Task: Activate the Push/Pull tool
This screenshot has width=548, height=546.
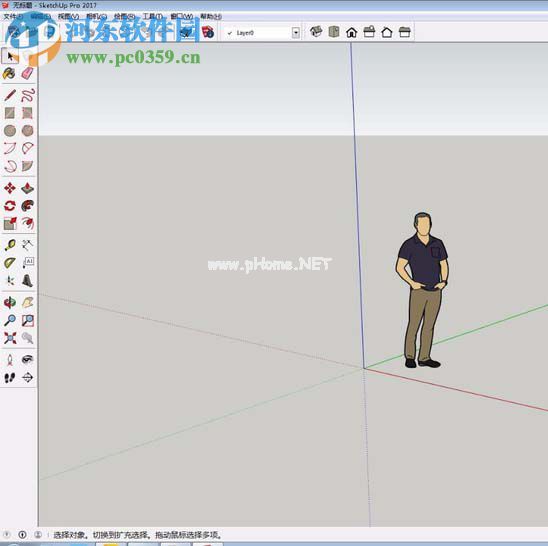Action: 28,188
